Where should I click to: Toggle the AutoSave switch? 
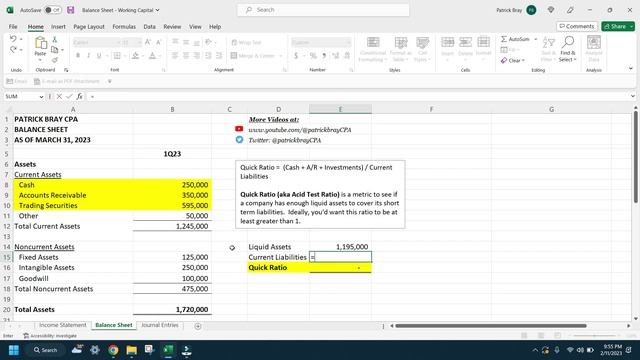tap(53, 10)
